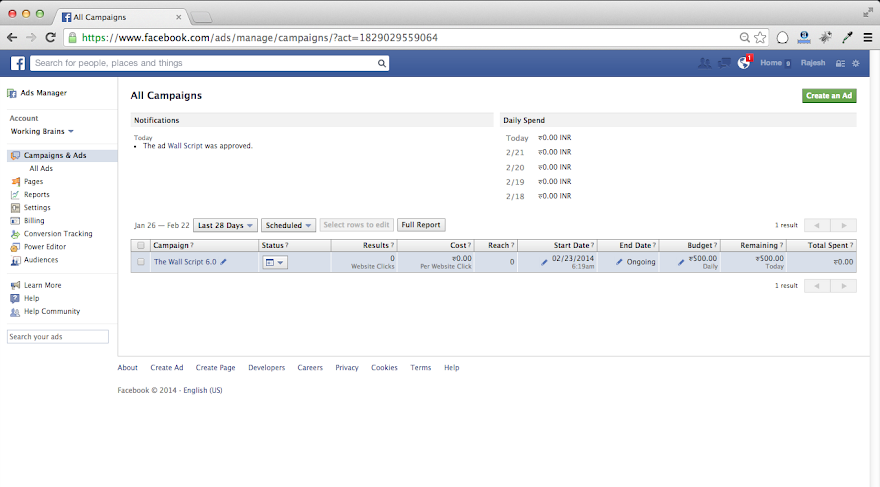Open Pages in sidebar
Screen dimensions: 880x487
tap(33, 182)
